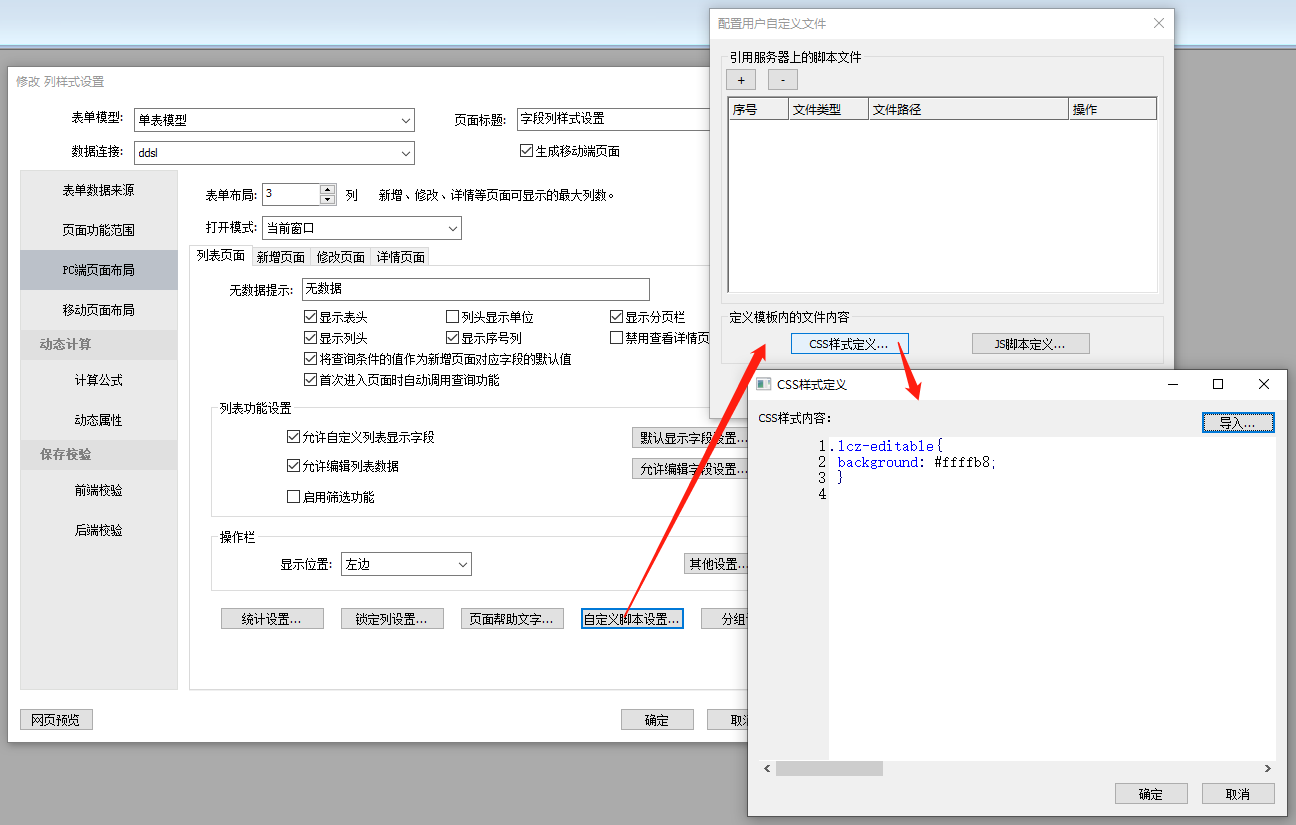1296x825 pixels.
Task: Select 移动页面布局 in the left sidebar
Action: tap(98, 310)
